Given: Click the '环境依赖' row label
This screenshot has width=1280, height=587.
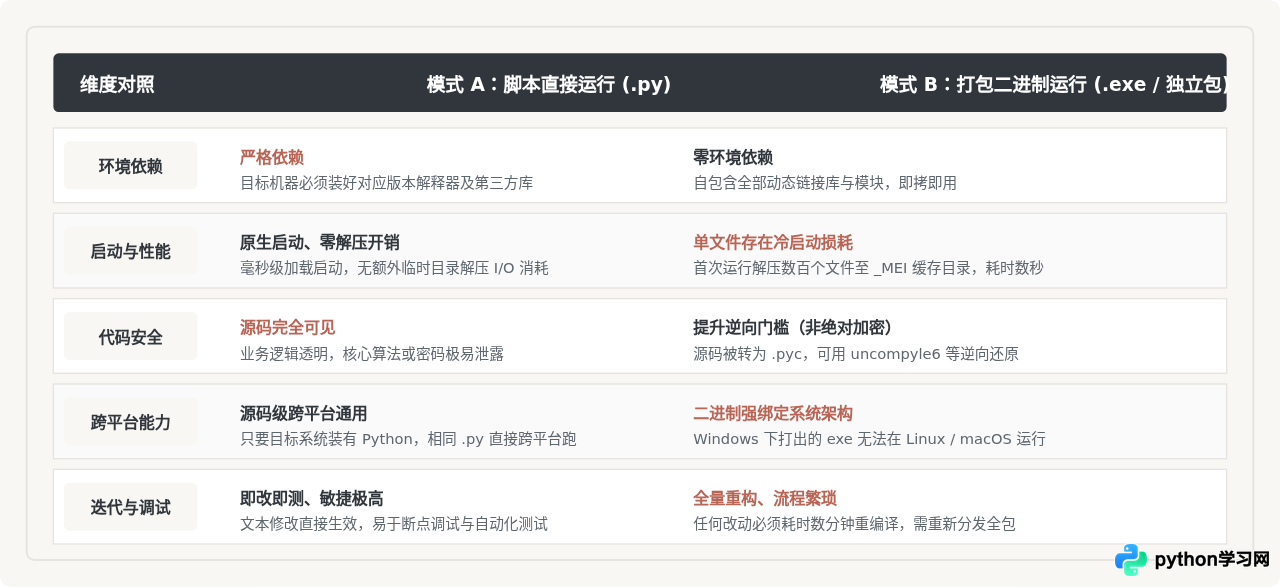Looking at the screenshot, I should pos(130,166).
